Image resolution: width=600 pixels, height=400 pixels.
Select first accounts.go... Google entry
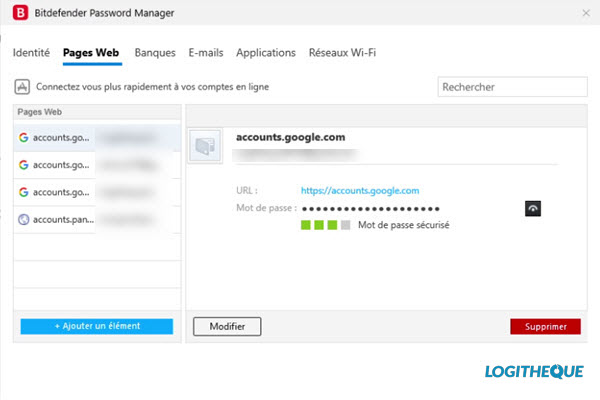click(x=97, y=138)
